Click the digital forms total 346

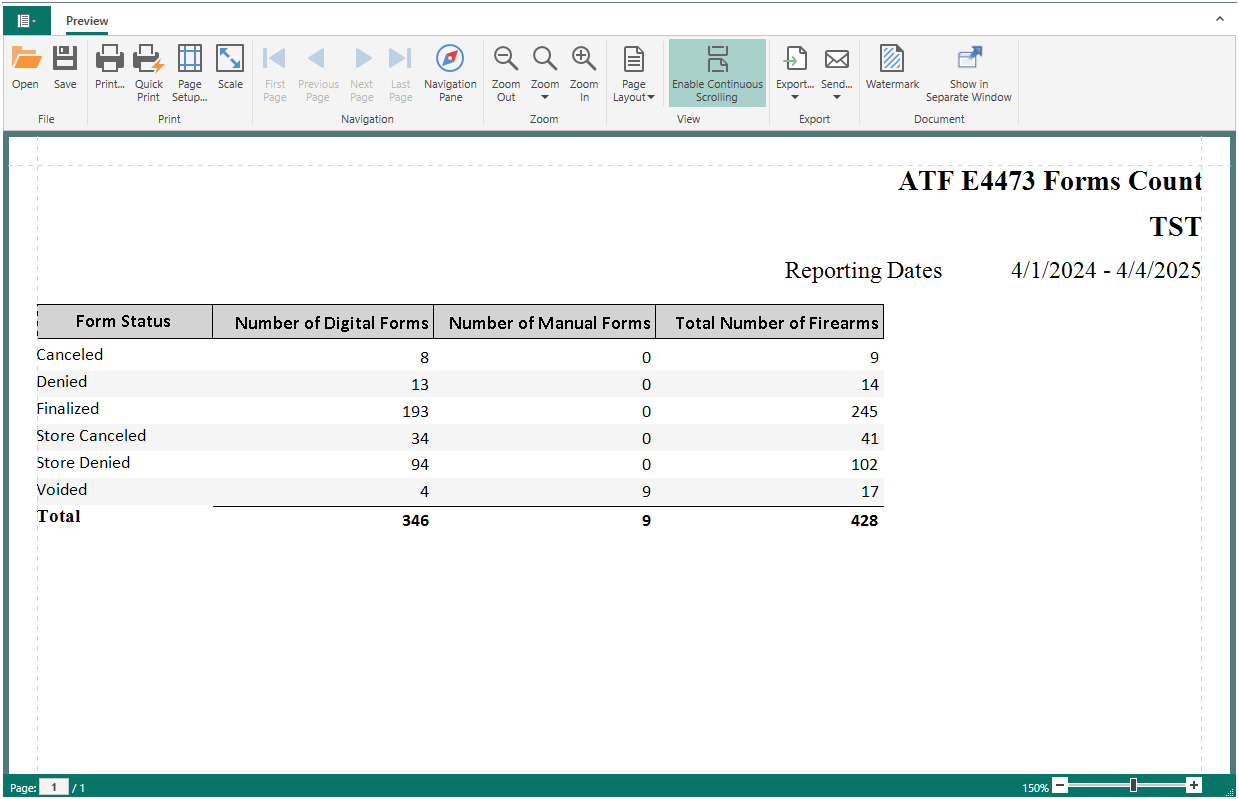pos(415,520)
